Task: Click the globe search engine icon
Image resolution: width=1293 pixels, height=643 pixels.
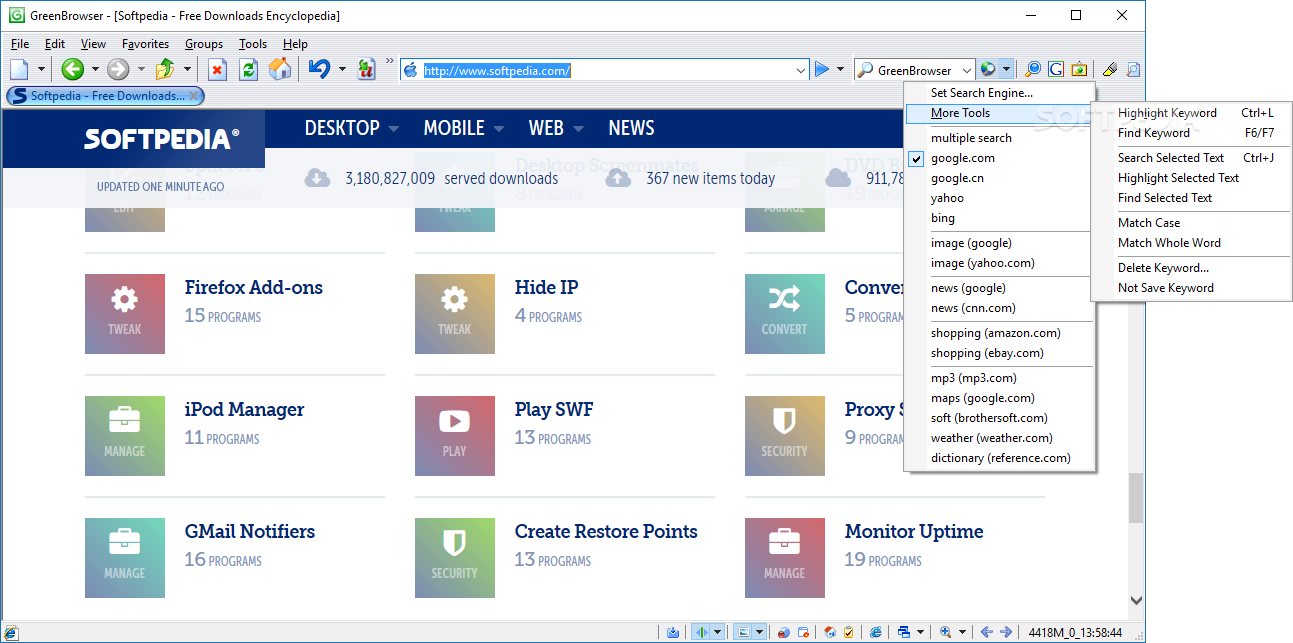Action: (988, 69)
